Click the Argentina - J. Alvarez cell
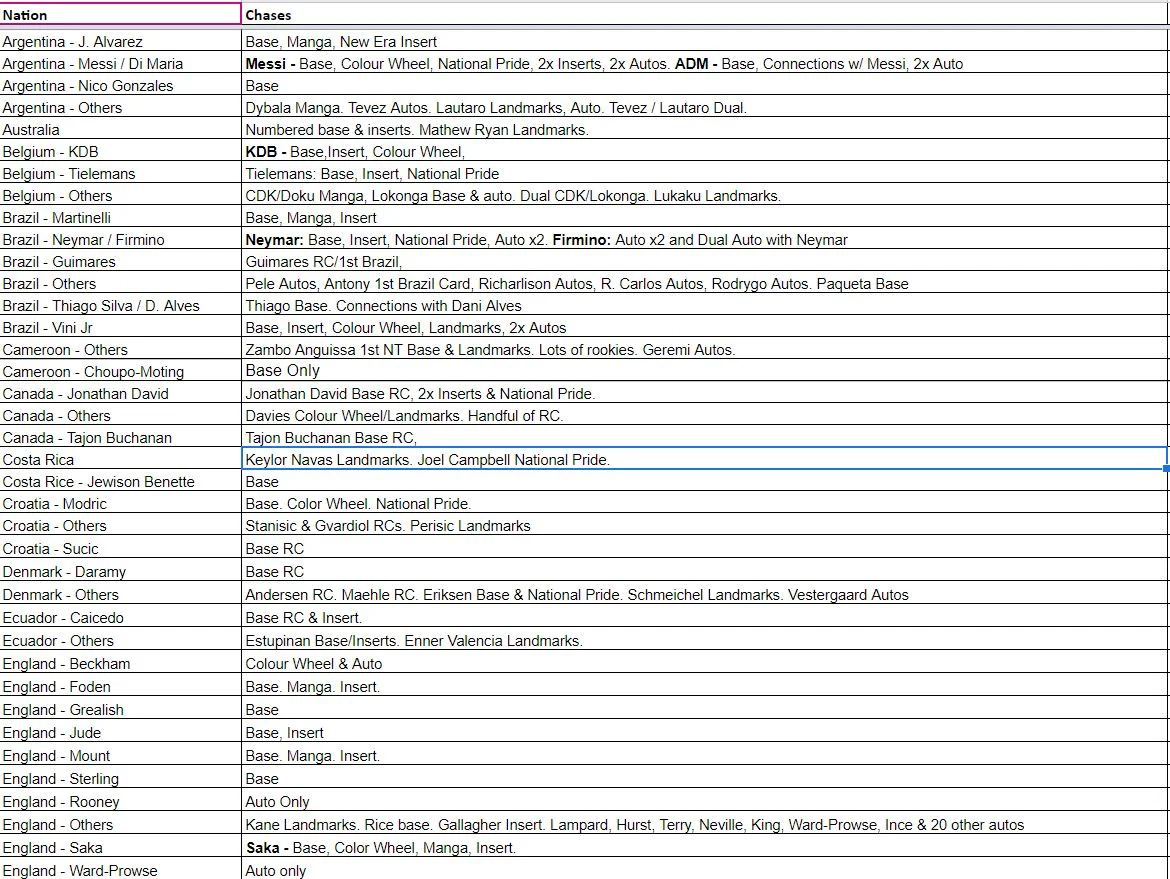 120,42
